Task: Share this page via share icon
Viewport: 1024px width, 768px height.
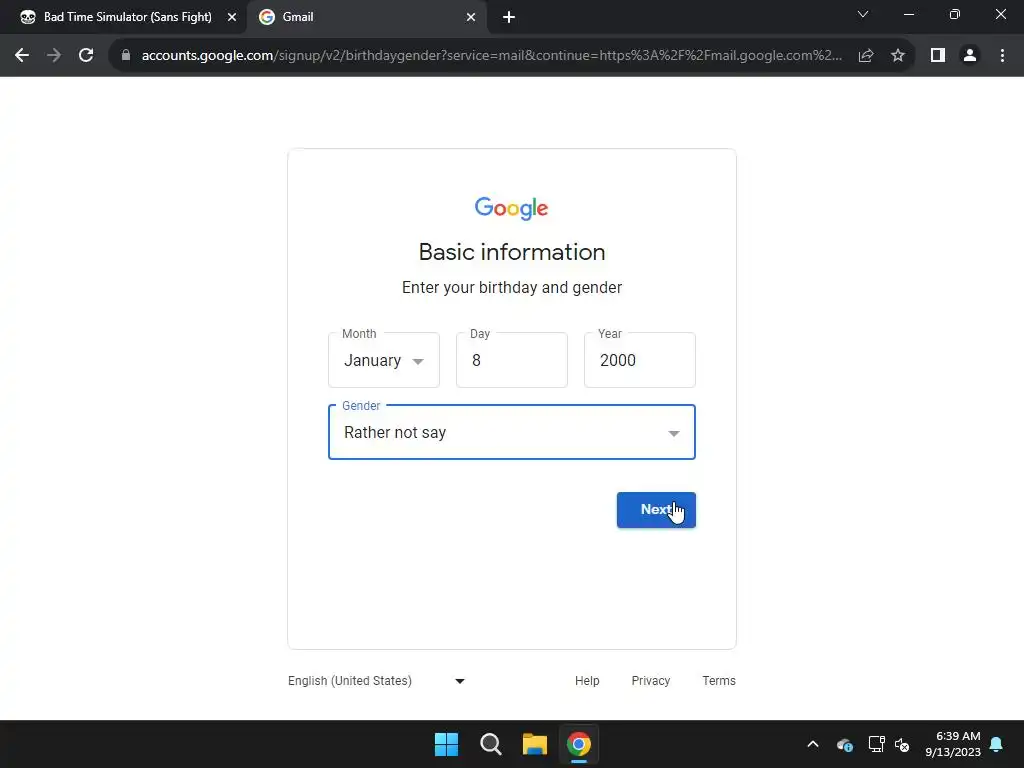Action: point(866,56)
